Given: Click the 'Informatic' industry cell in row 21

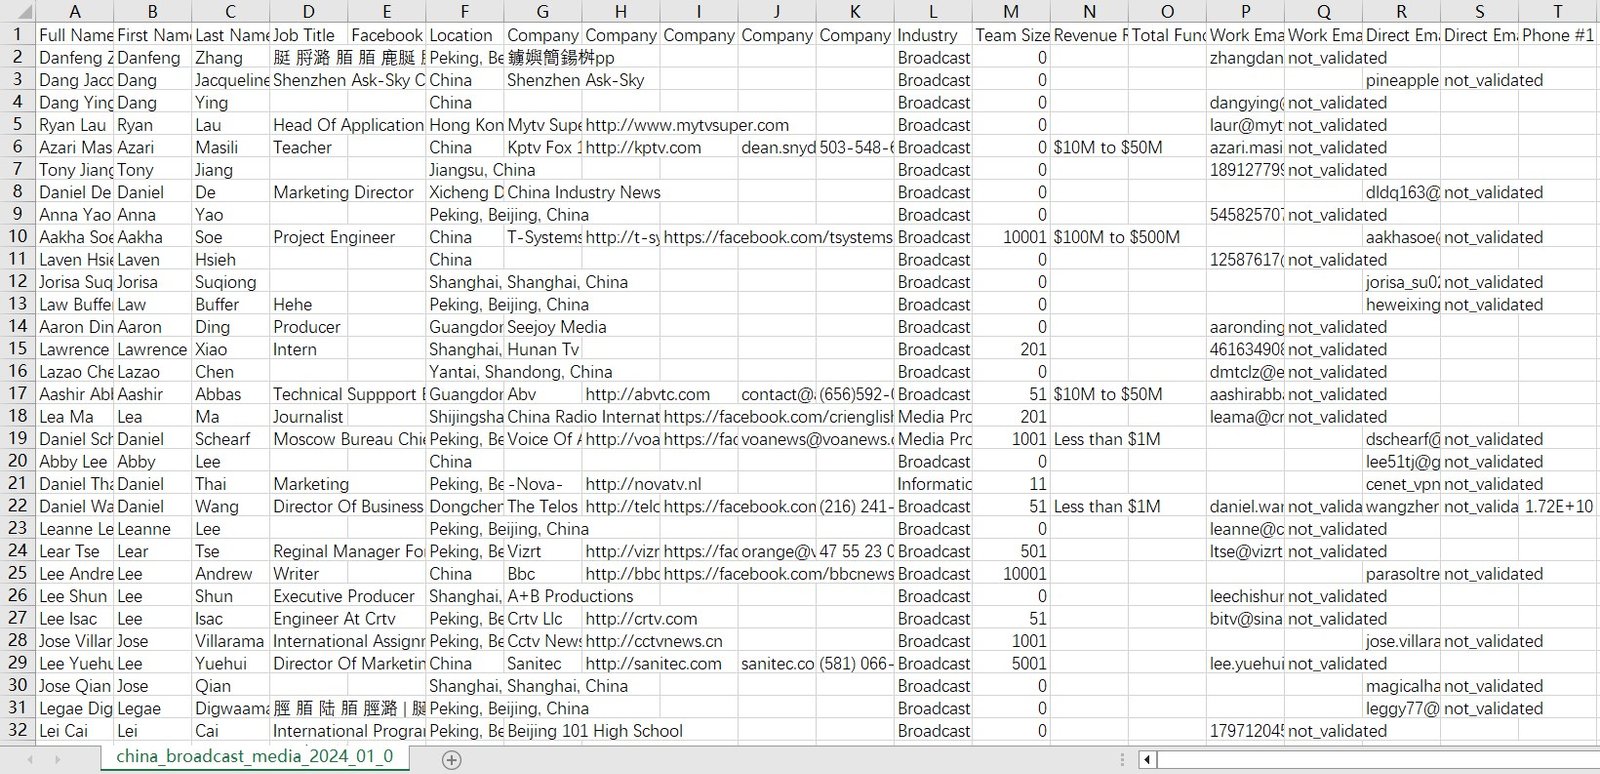Looking at the screenshot, I should (x=933, y=484).
